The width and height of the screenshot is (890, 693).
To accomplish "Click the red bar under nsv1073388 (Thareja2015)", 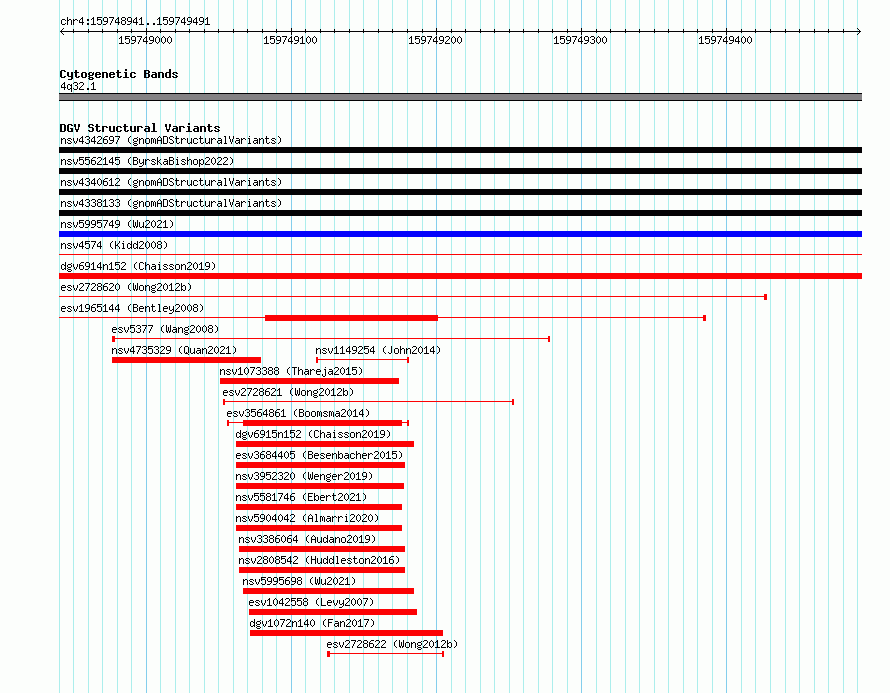I will click(309, 381).
